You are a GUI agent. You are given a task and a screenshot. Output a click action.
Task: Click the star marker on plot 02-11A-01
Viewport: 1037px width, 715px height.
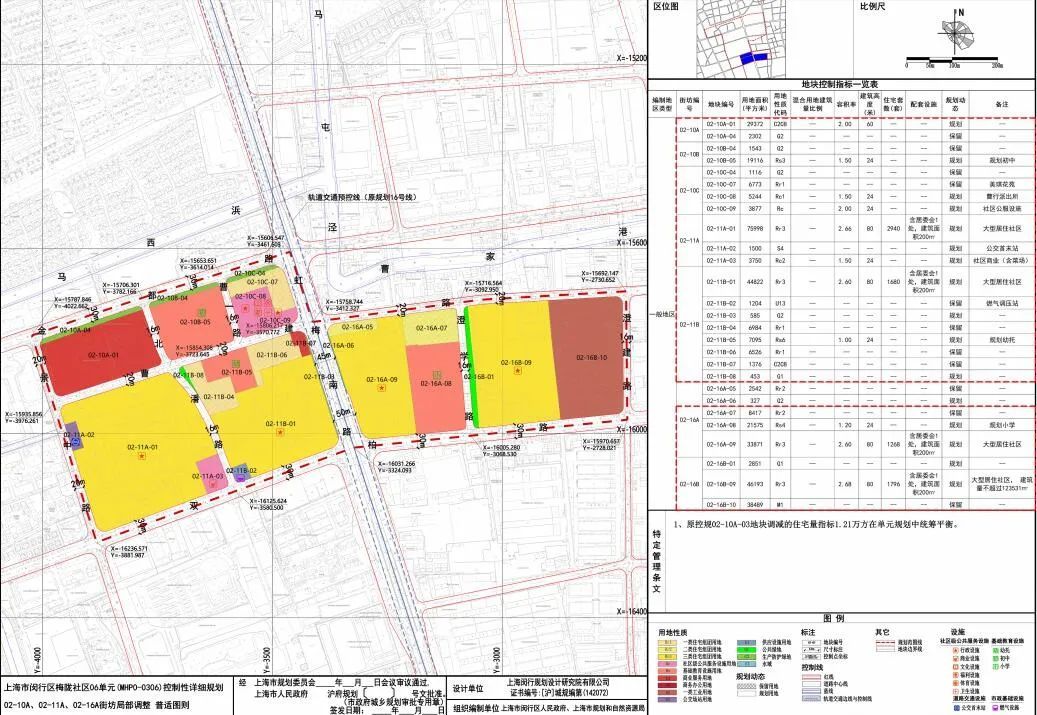(x=142, y=456)
